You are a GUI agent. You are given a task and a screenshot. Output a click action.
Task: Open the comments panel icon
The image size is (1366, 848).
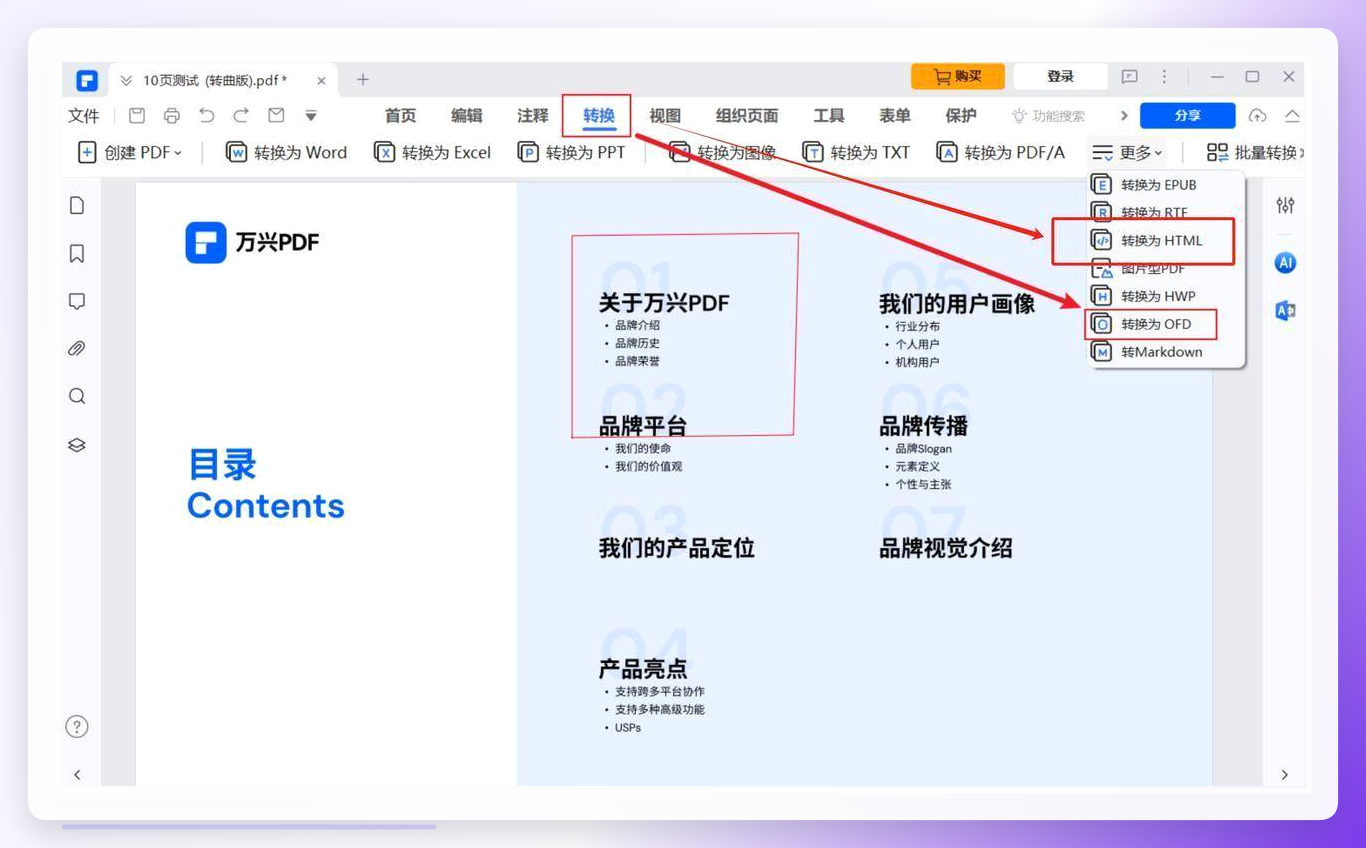coord(77,301)
